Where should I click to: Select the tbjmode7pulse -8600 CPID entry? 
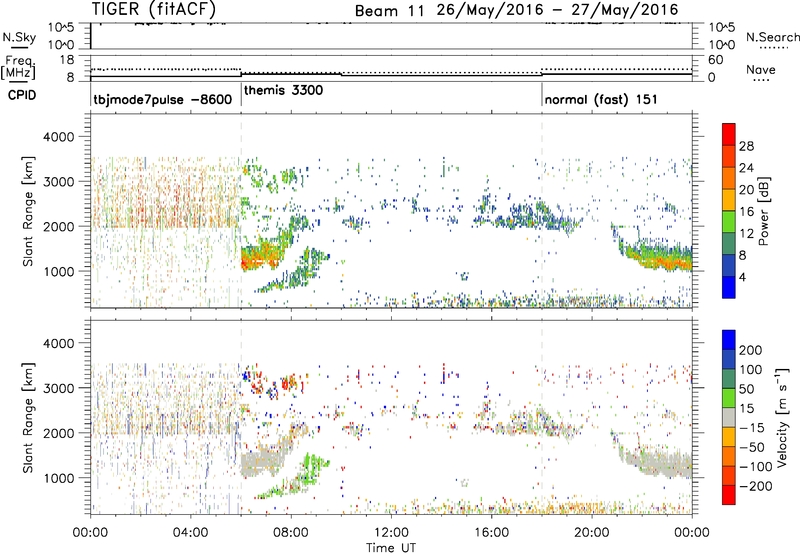[x=163, y=99]
